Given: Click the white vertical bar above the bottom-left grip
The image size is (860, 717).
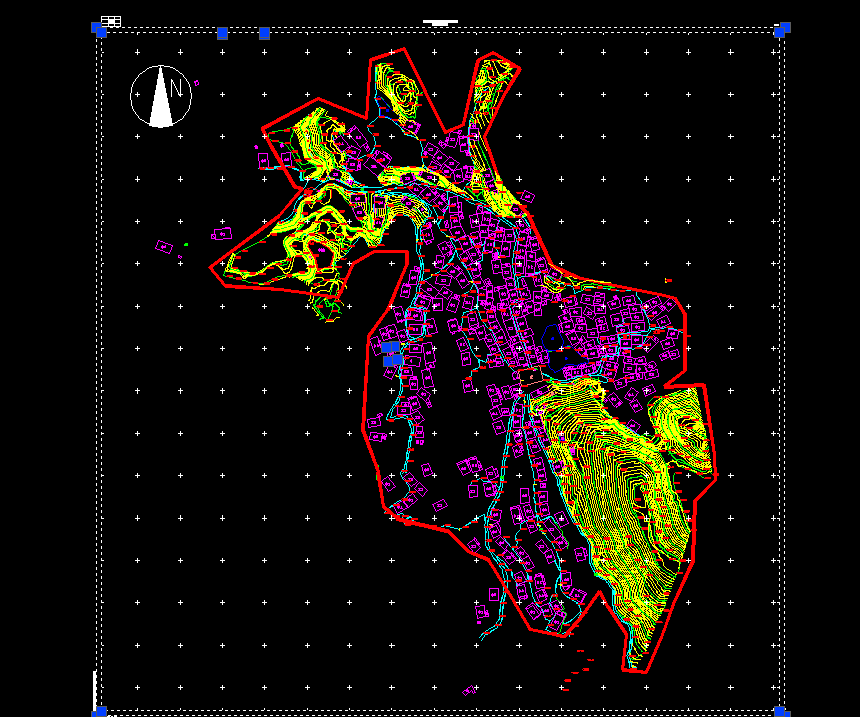Looking at the screenshot, I should tap(95, 688).
